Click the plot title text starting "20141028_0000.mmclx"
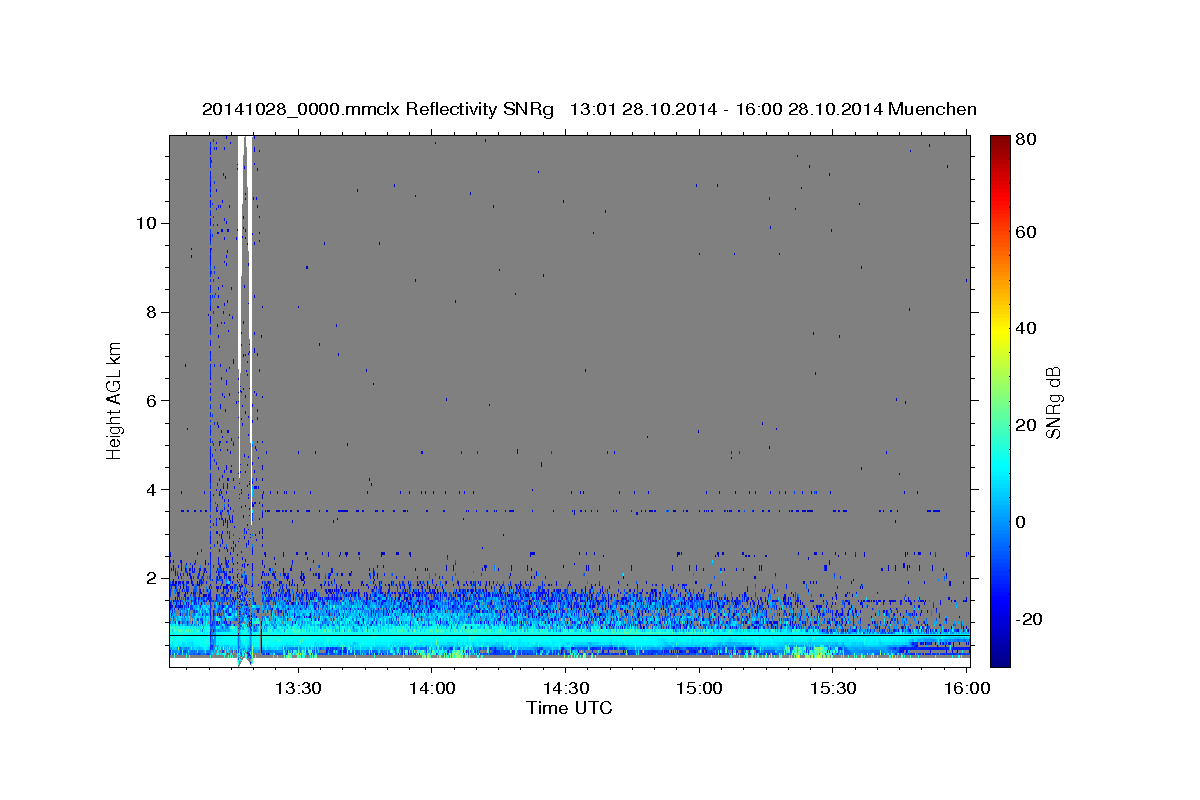 tap(589, 109)
